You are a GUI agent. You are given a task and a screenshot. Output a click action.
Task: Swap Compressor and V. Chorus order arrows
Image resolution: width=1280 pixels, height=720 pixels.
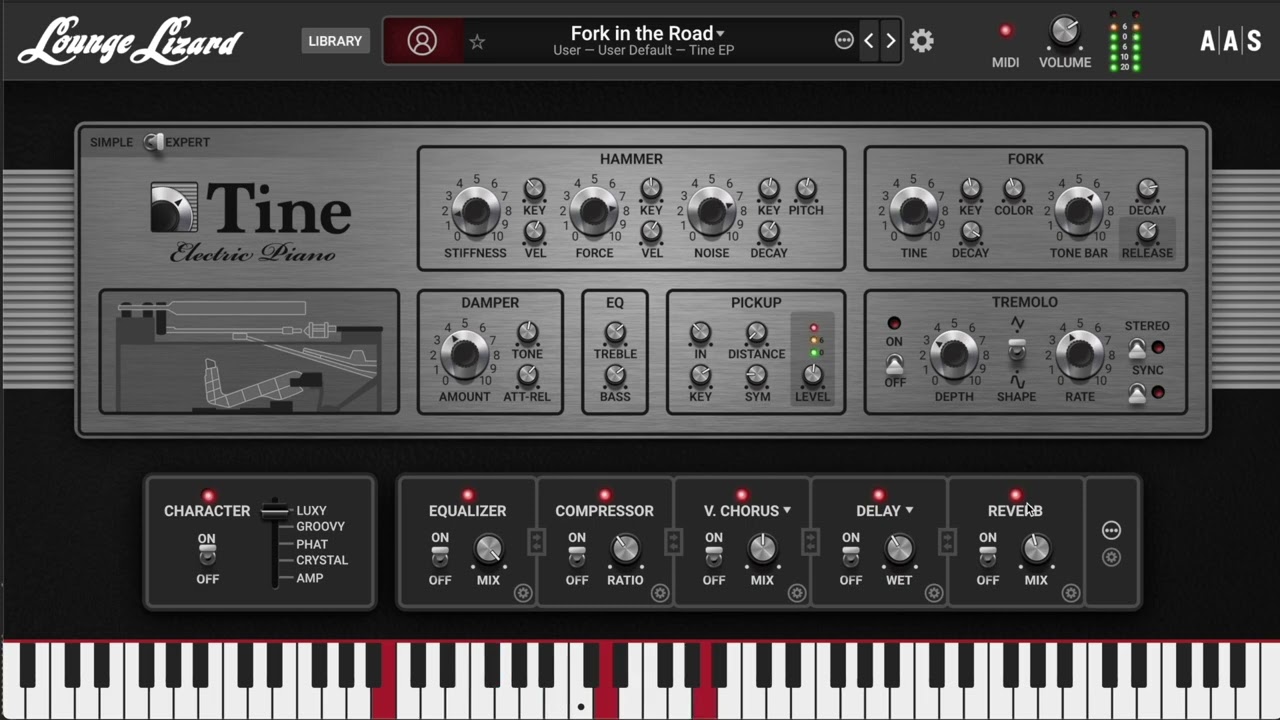[674, 542]
